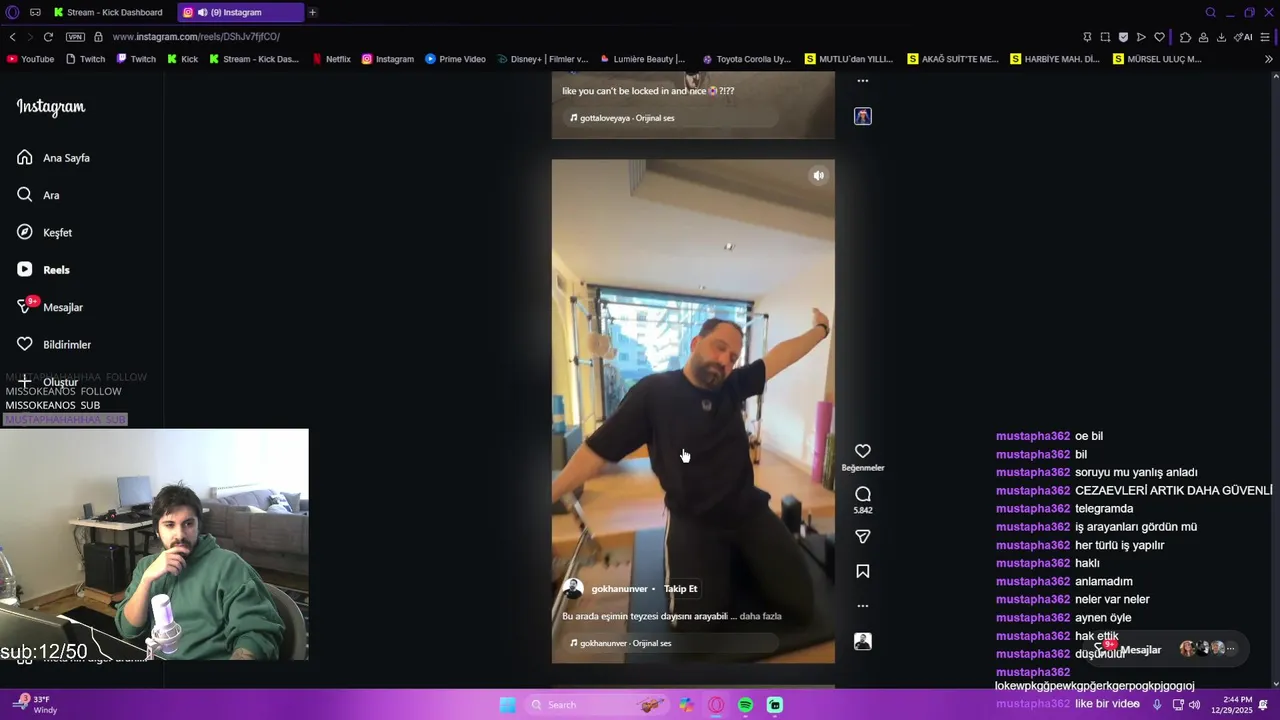Share the reel with paper plane icon
This screenshot has width=1280, height=720.
coord(863,537)
